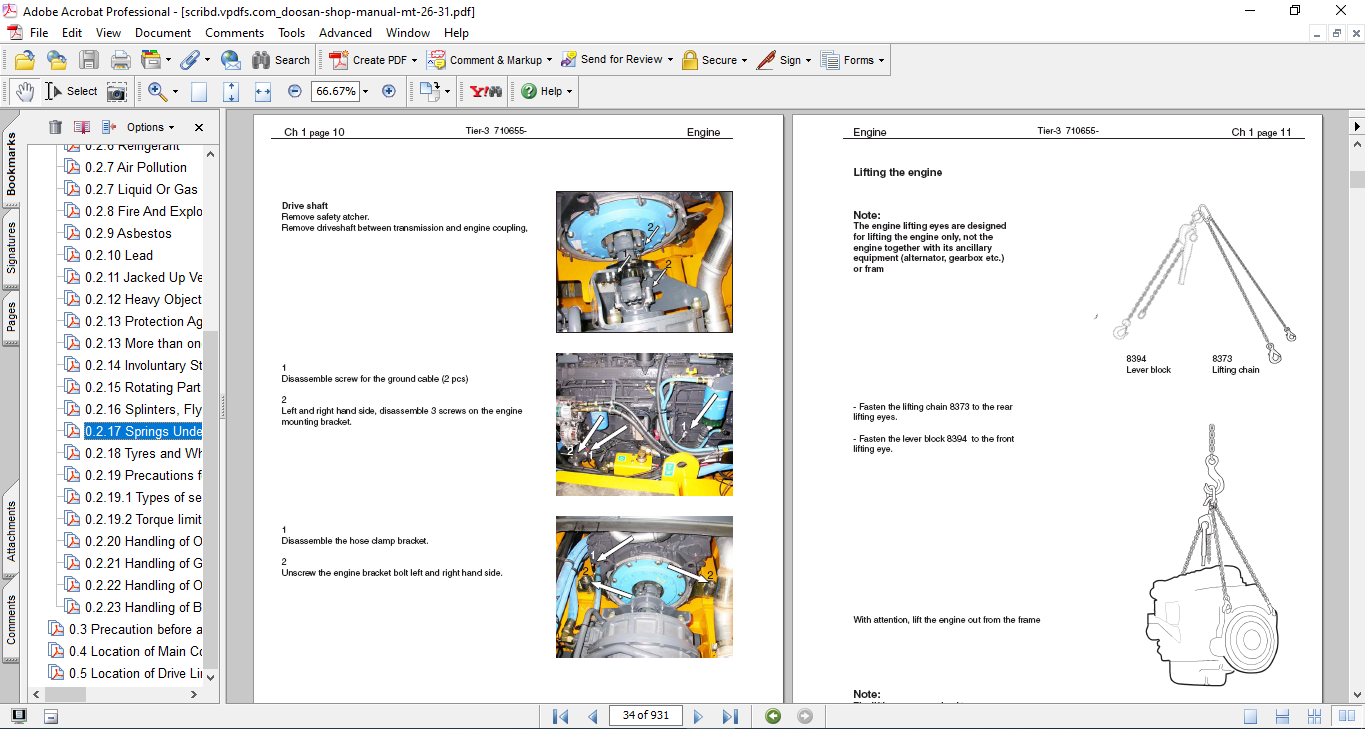Open the zoom percentage dropdown arrow
The width and height of the screenshot is (1365, 729).
click(x=365, y=92)
